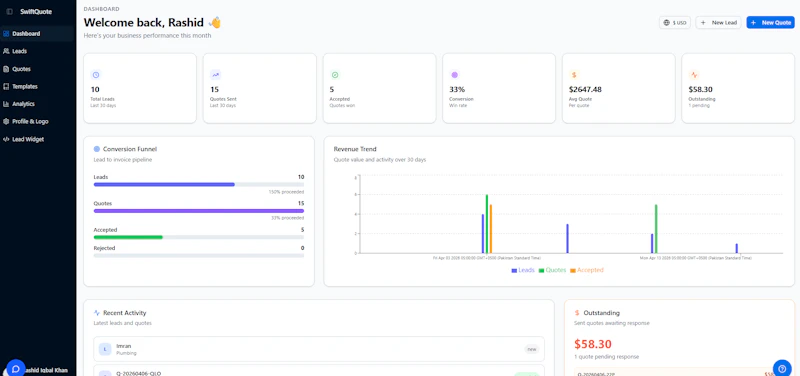Open Leads page from sidebar
Screen dimensions: 800x376
tap(38, 51)
